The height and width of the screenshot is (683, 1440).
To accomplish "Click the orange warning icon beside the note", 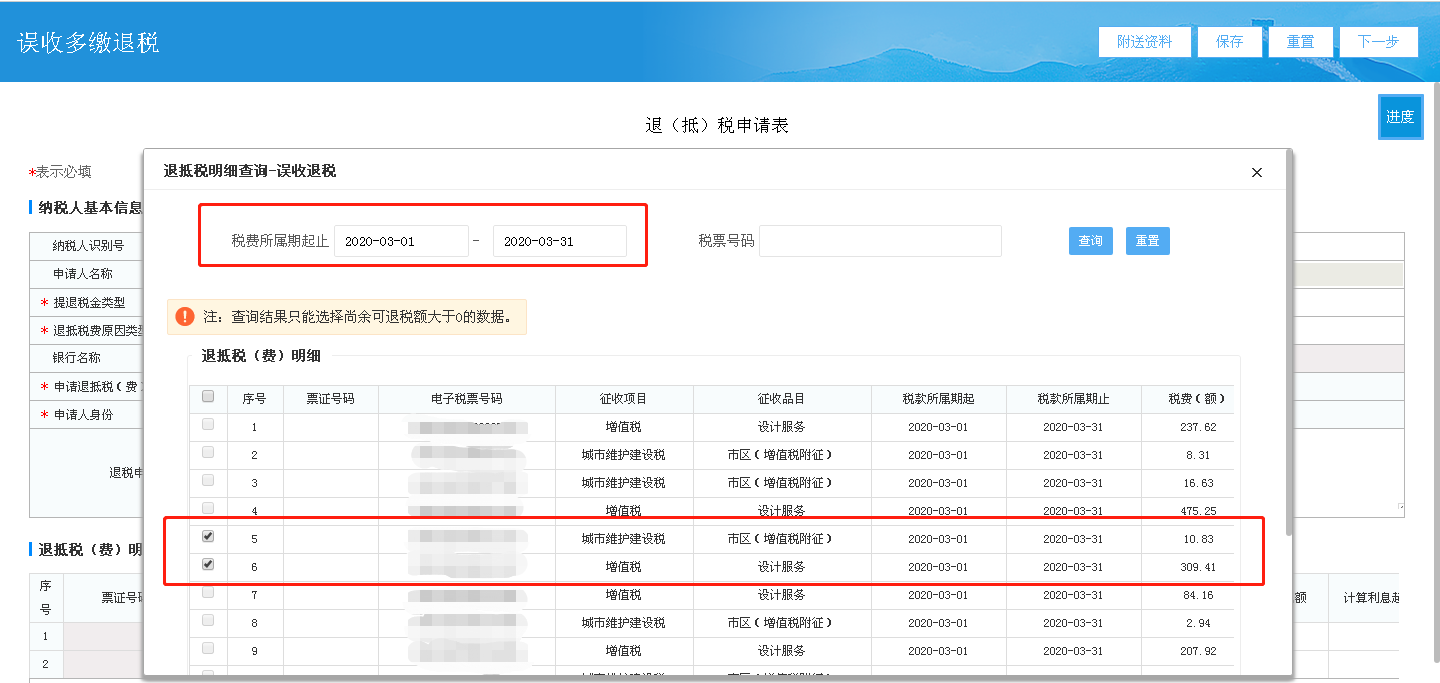I will (x=185, y=317).
